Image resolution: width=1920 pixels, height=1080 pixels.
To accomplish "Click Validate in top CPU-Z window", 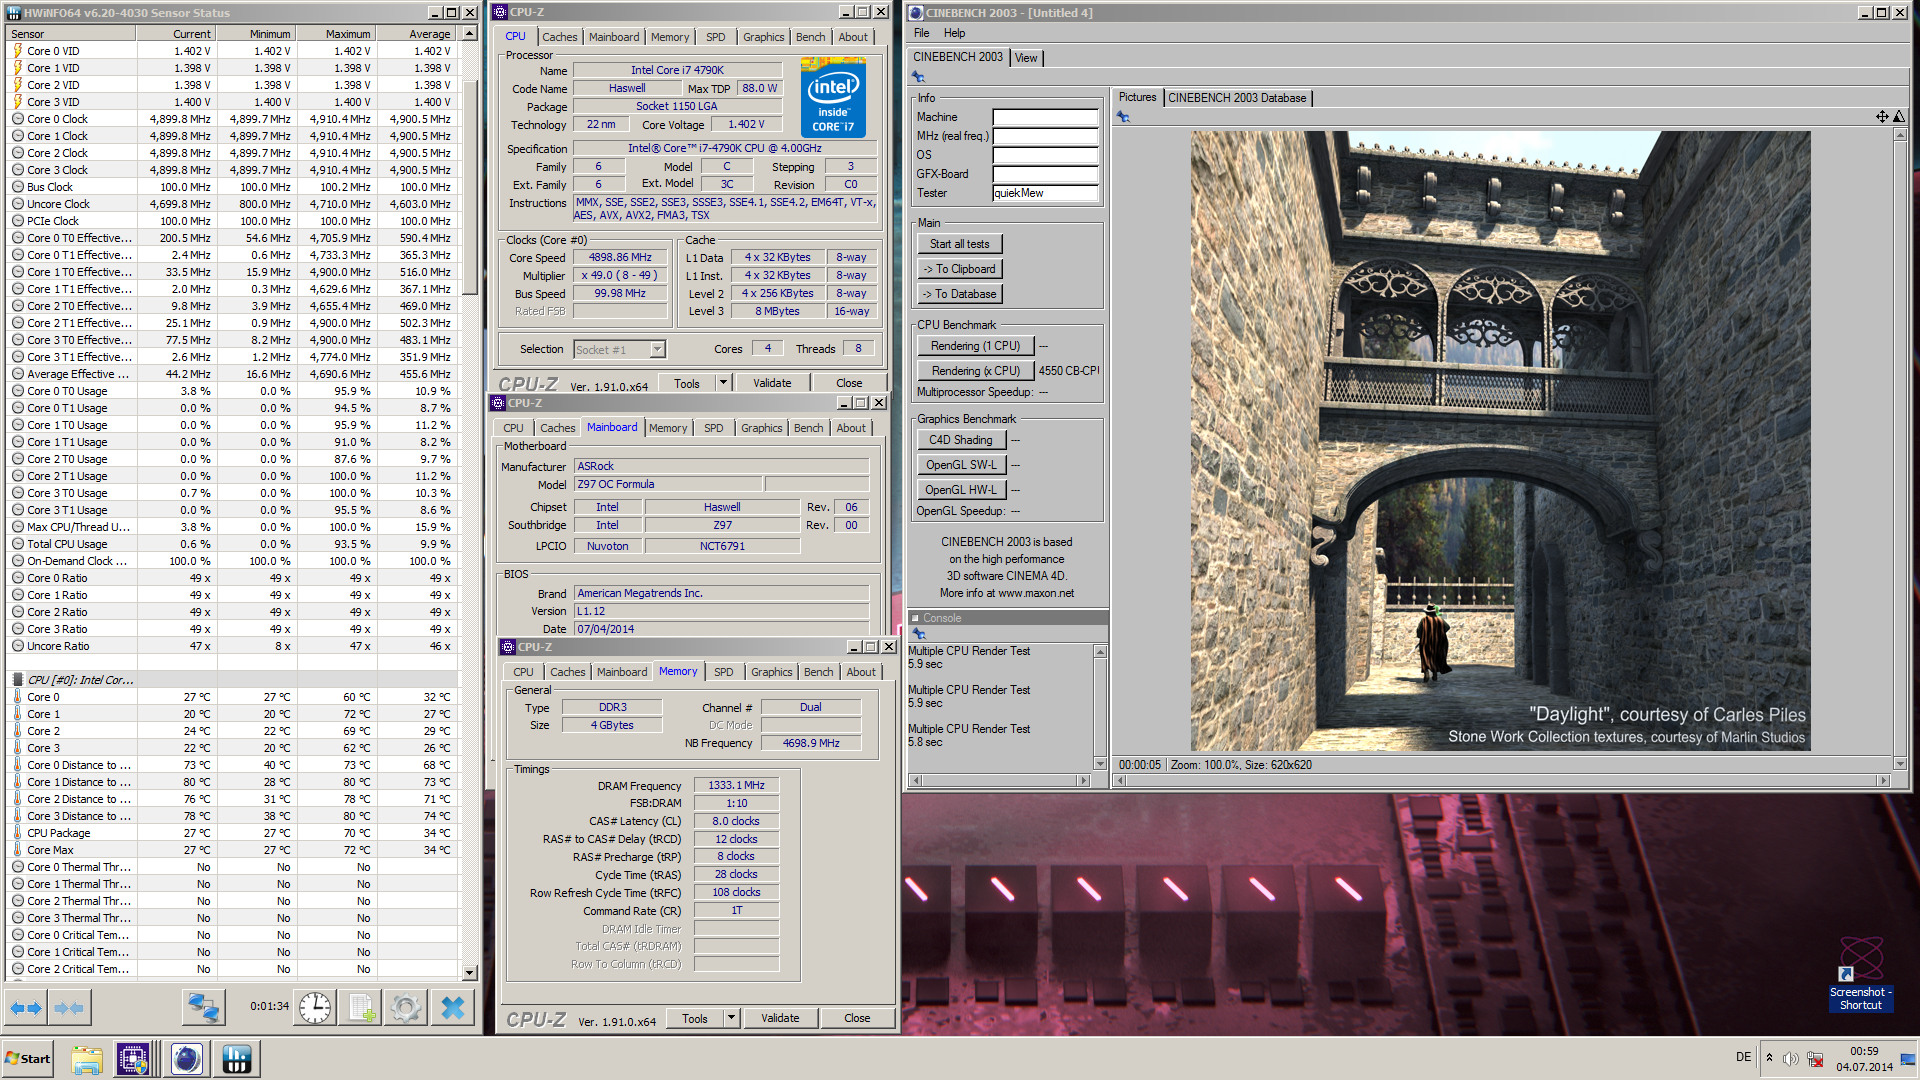I will [x=772, y=383].
